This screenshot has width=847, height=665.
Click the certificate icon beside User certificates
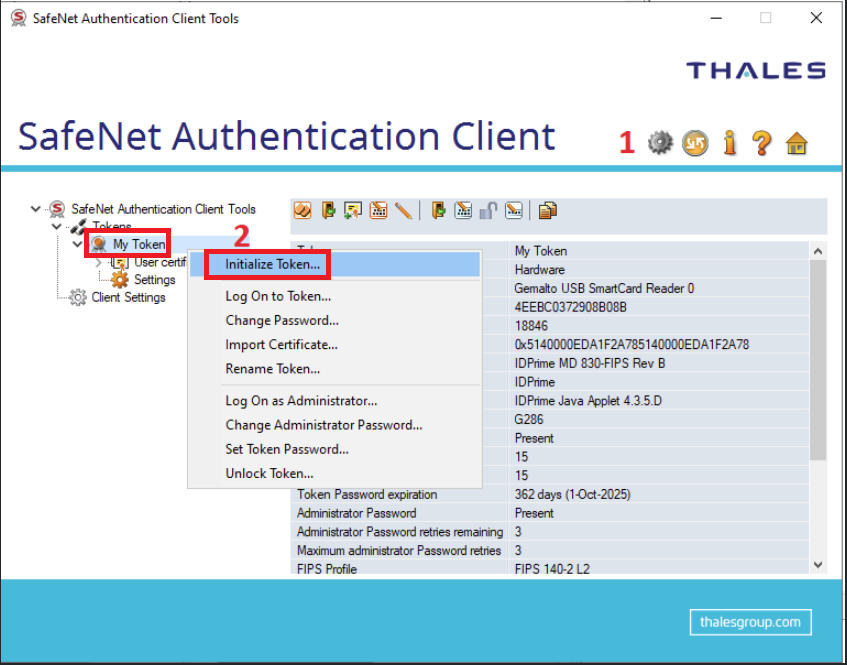120,263
